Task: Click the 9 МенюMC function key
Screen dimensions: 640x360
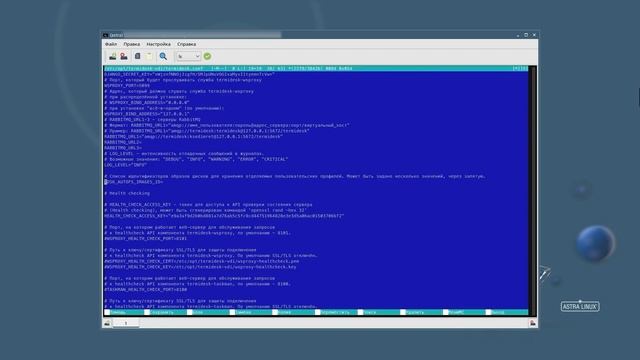Action: click(464, 312)
